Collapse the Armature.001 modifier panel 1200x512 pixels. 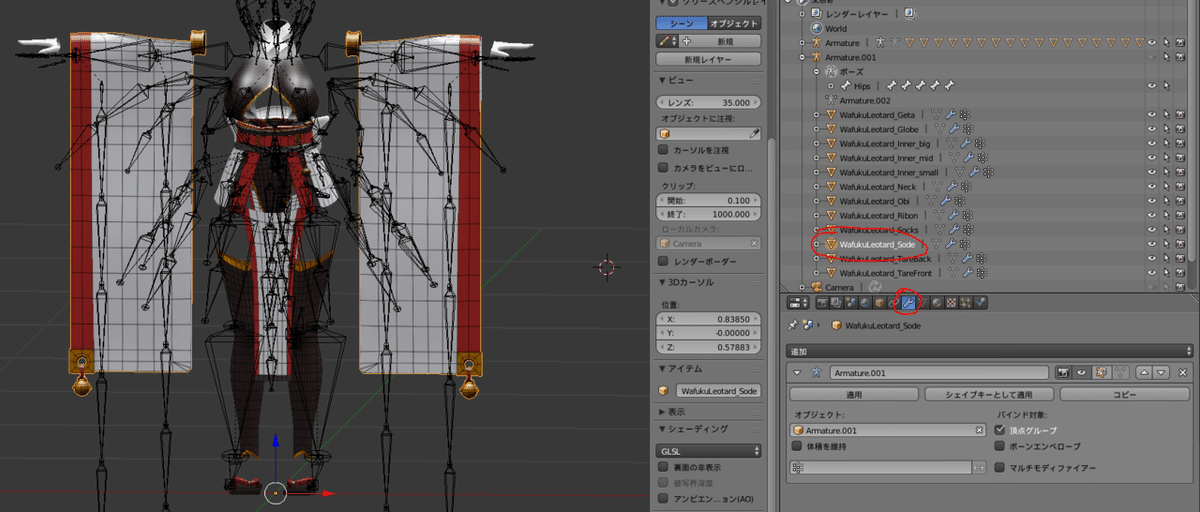click(x=797, y=373)
